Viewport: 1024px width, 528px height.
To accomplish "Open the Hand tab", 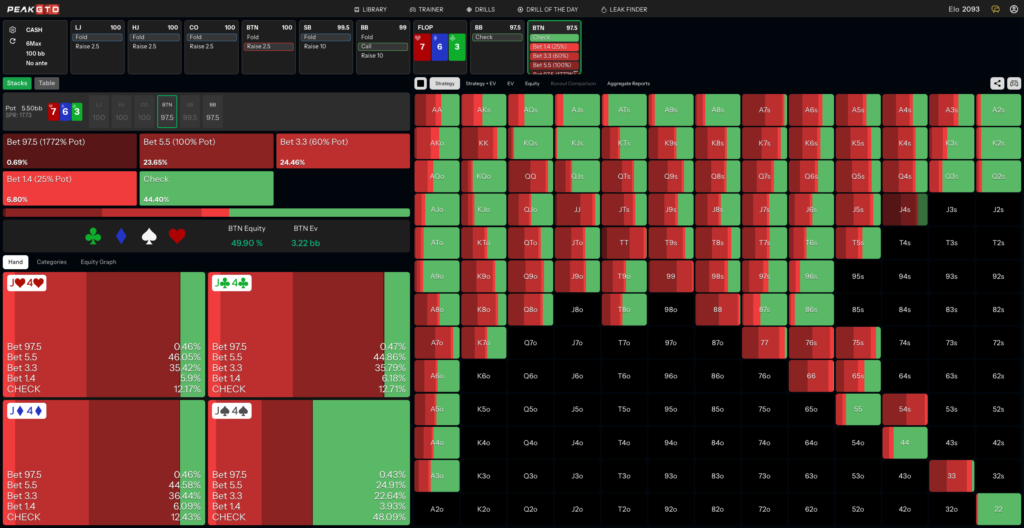I will tap(16, 262).
